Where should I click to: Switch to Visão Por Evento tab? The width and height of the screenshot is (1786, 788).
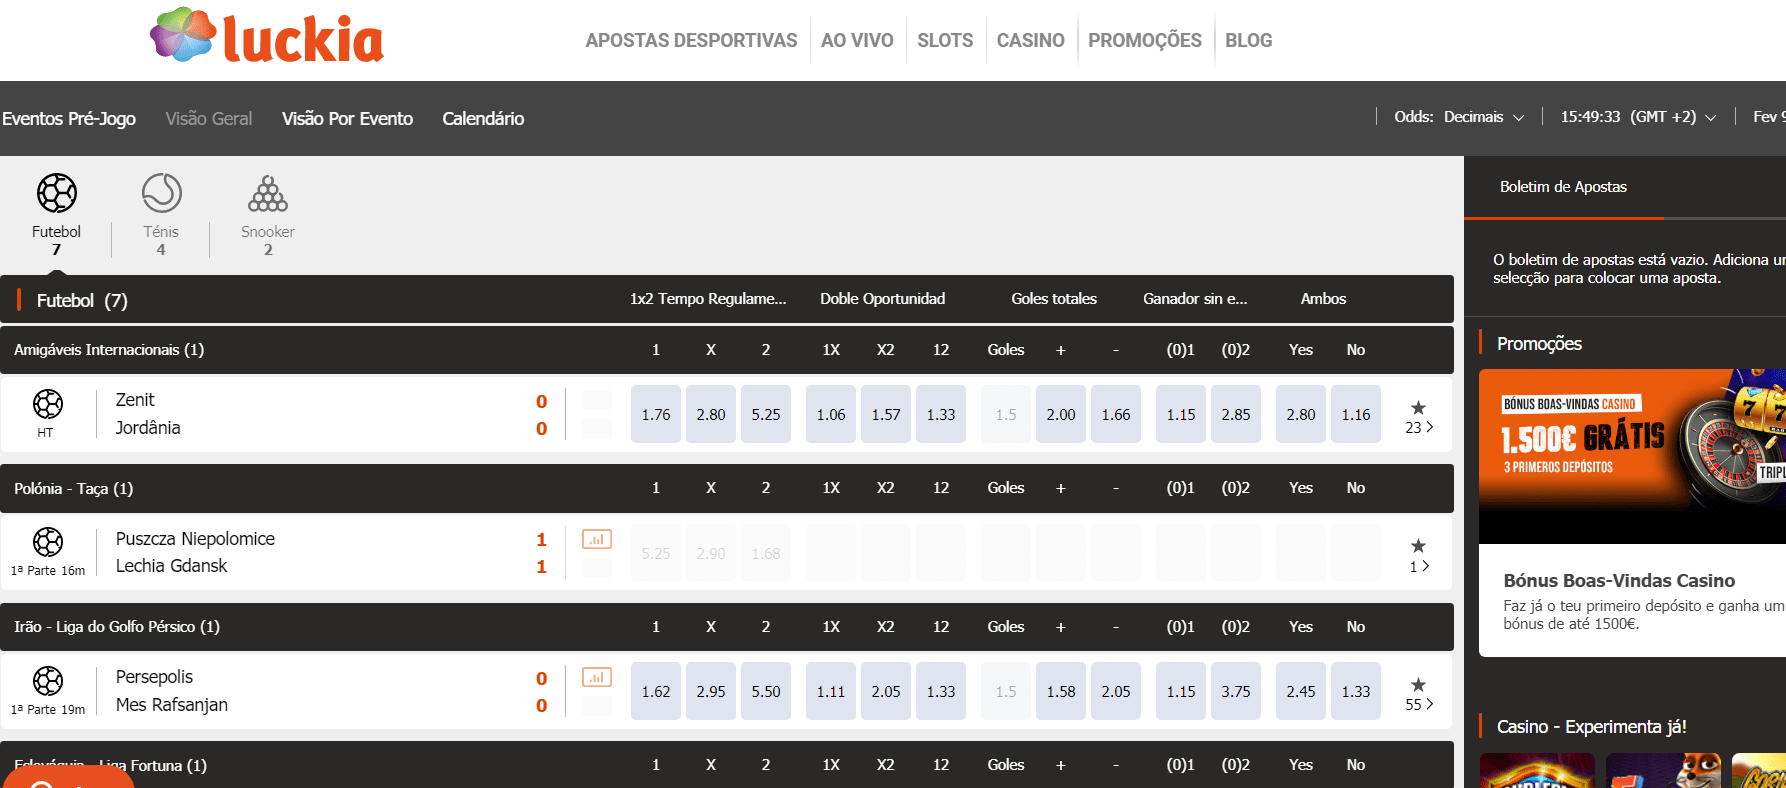click(347, 118)
